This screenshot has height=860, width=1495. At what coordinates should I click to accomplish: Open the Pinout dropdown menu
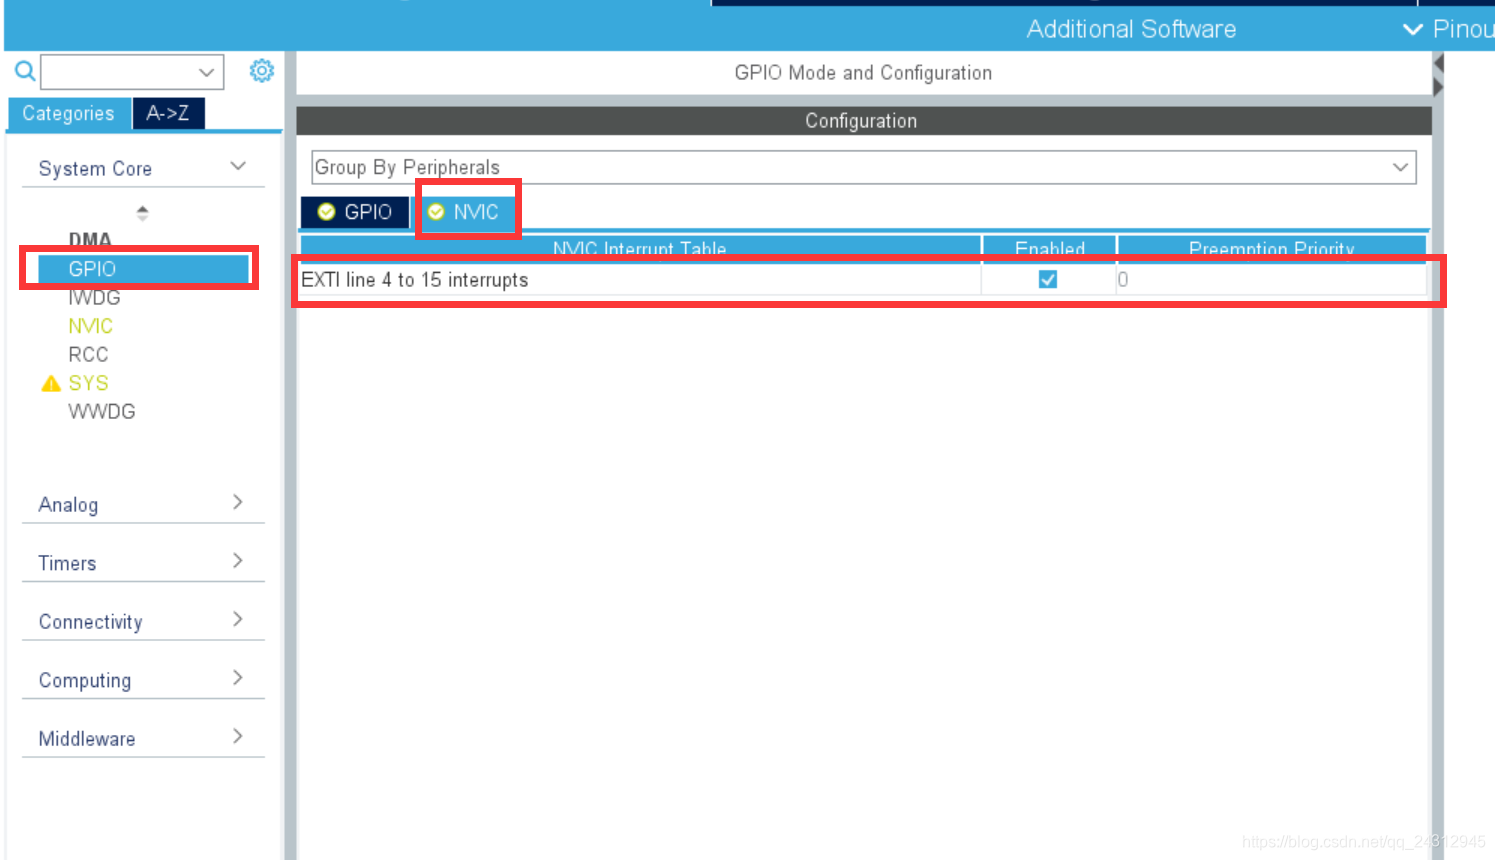click(1448, 29)
